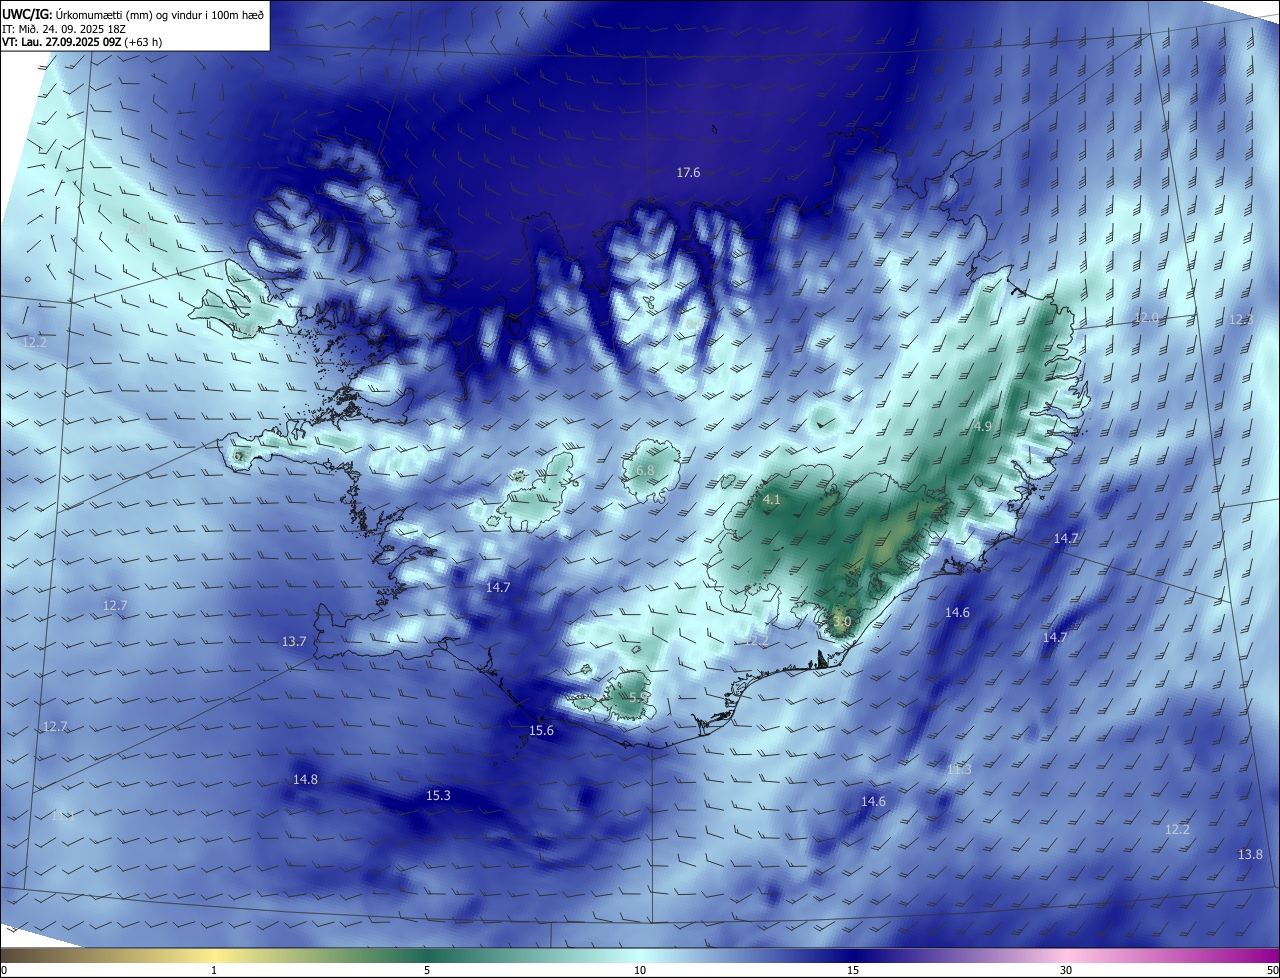Click the 17.6 value over the northern sea
This screenshot has height=978, width=1280.
[x=688, y=173]
